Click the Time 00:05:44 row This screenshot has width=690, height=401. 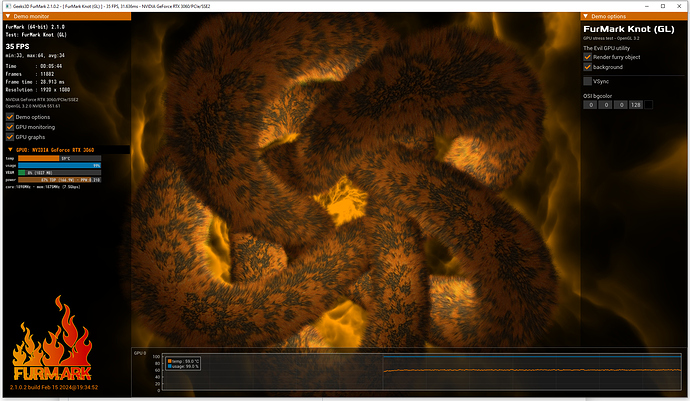(34, 66)
